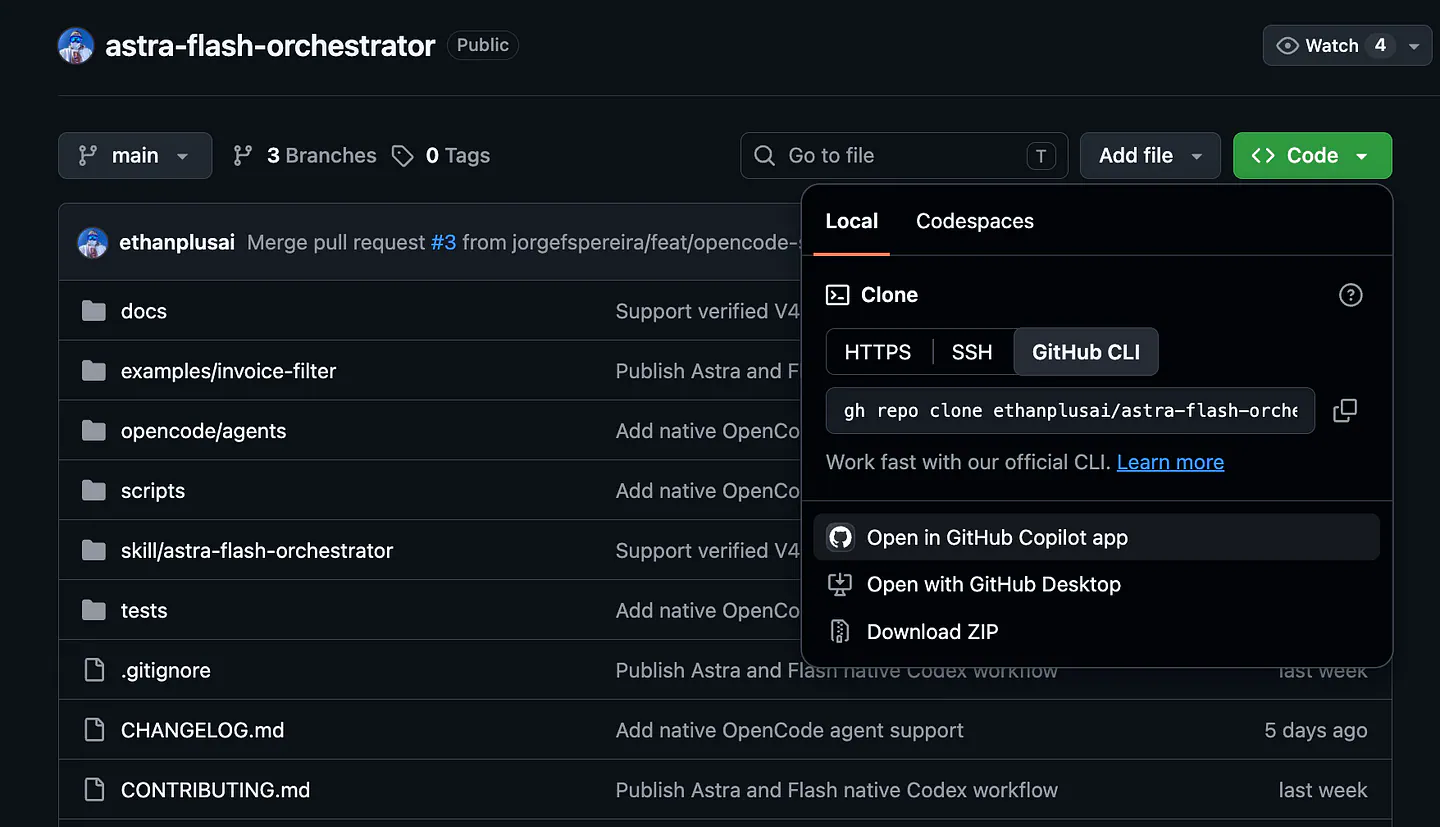
Task: Open the main branch switcher dropdown
Action: [x=135, y=156]
